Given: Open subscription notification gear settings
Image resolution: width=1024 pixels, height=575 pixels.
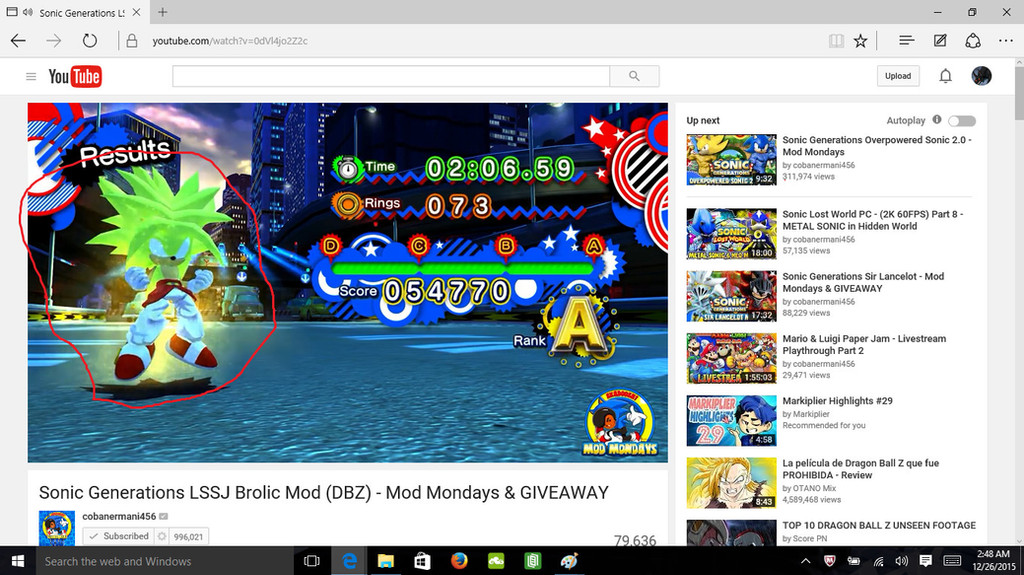Looking at the screenshot, I should 162,536.
